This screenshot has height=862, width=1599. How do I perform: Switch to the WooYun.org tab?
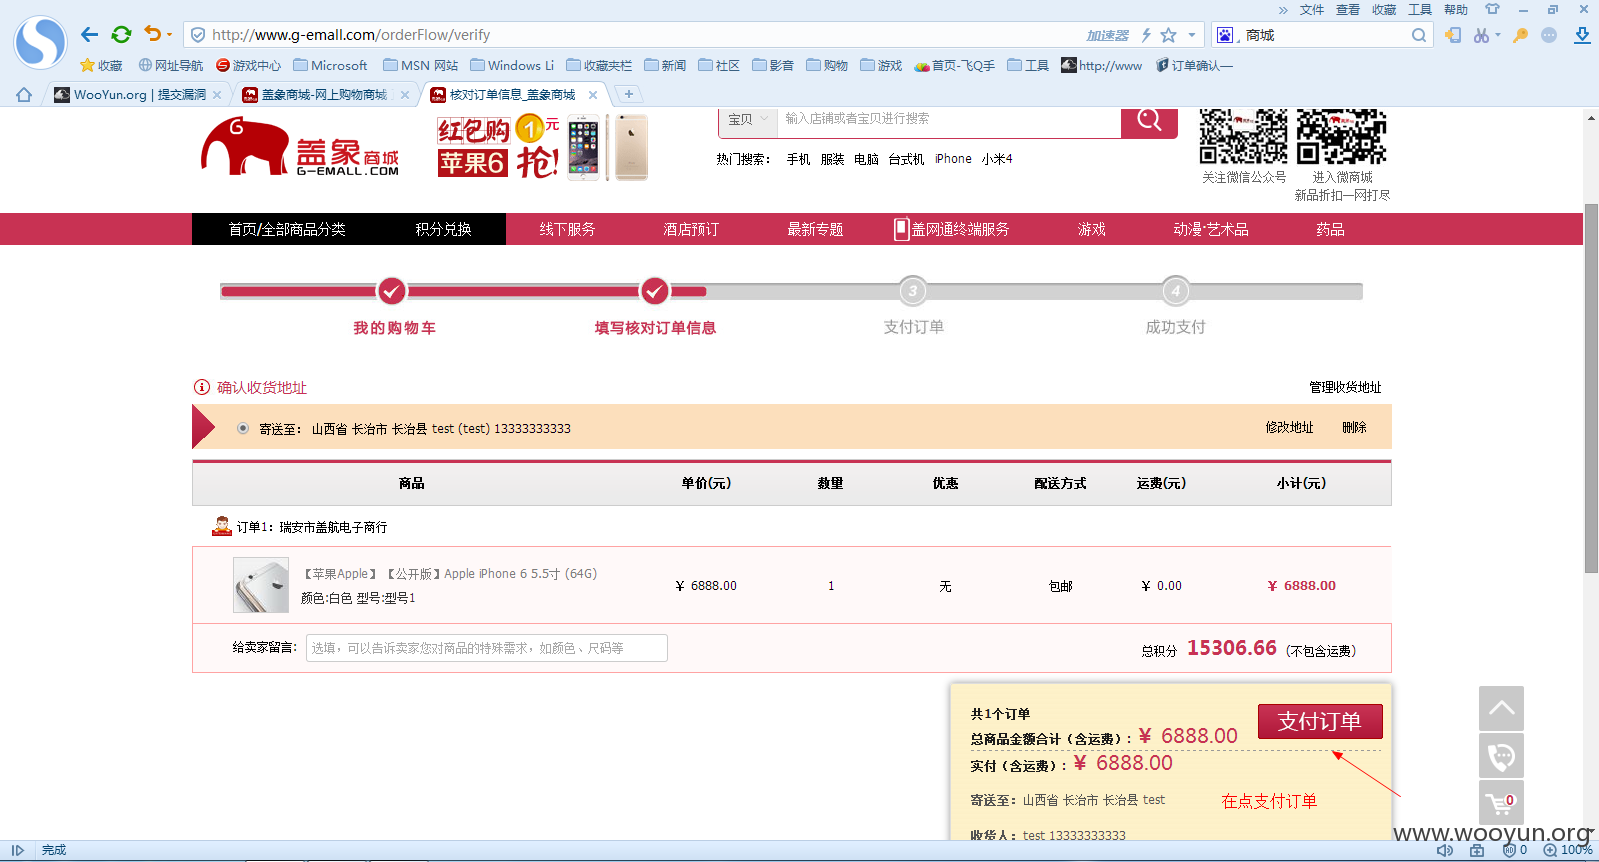[x=139, y=95]
